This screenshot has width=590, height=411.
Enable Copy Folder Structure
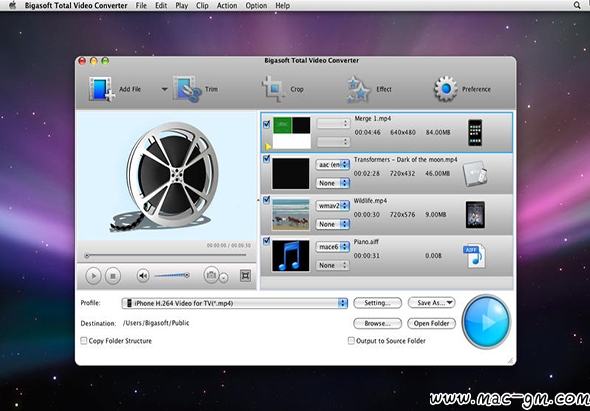[x=84, y=341]
